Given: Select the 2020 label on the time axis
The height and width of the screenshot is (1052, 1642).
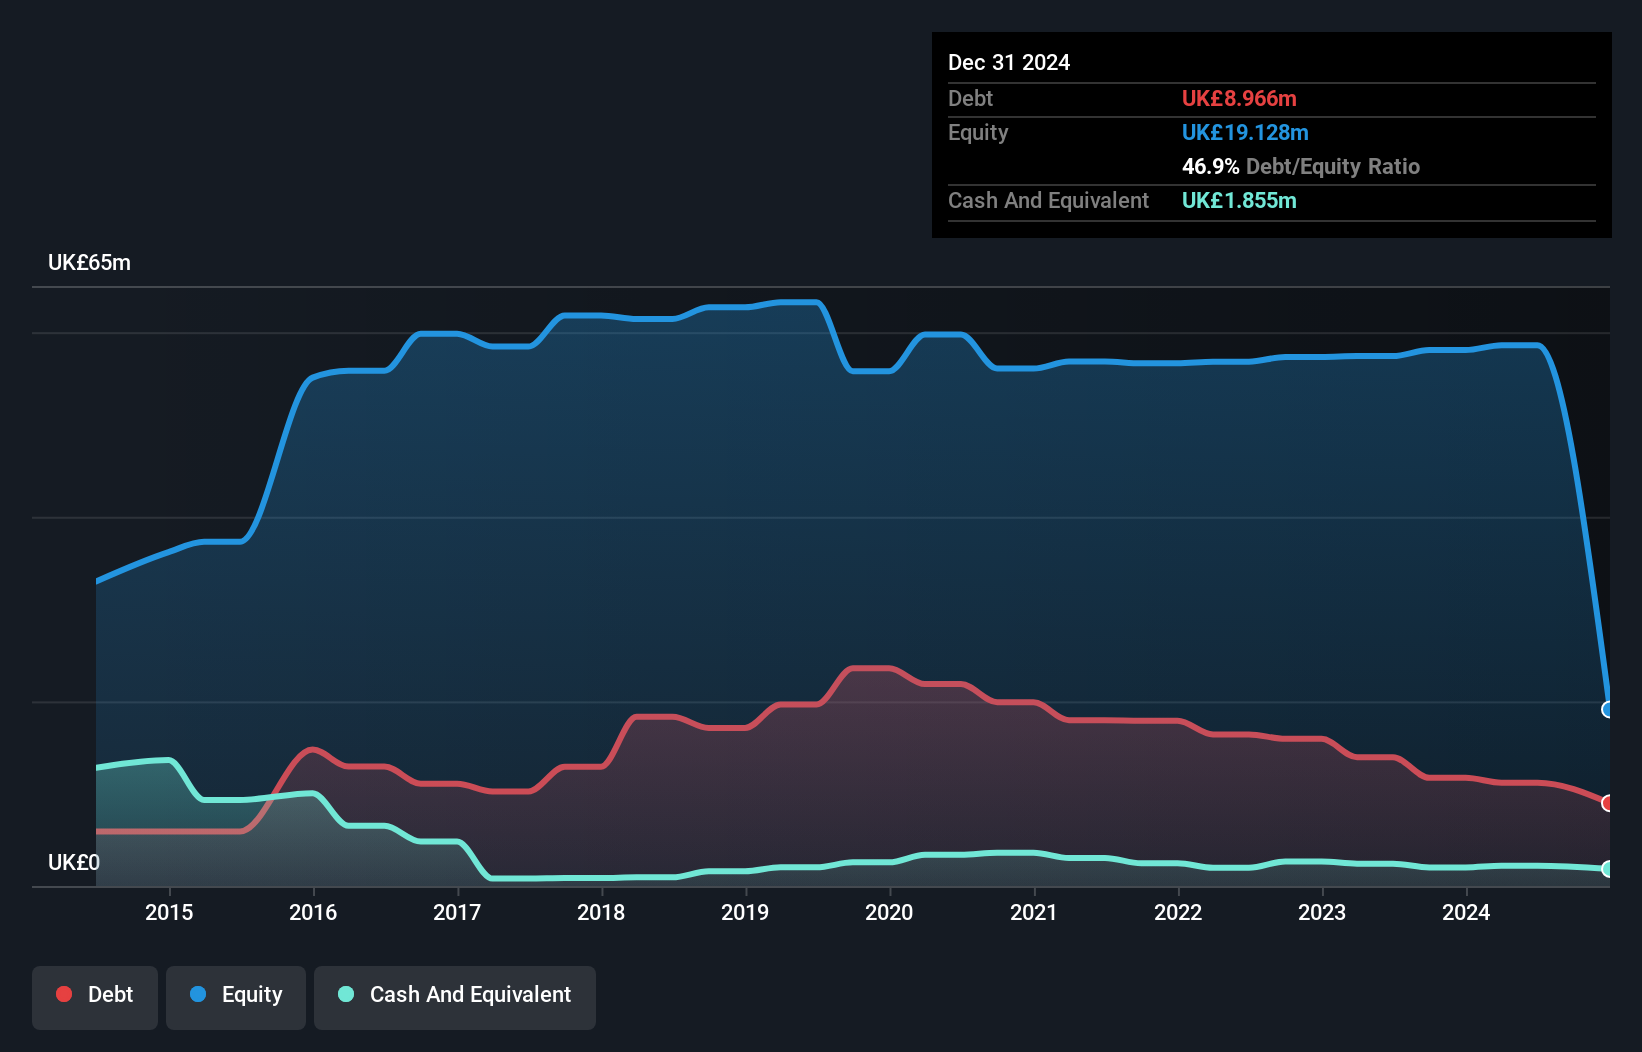Looking at the screenshot, I should tap(890, 912).
